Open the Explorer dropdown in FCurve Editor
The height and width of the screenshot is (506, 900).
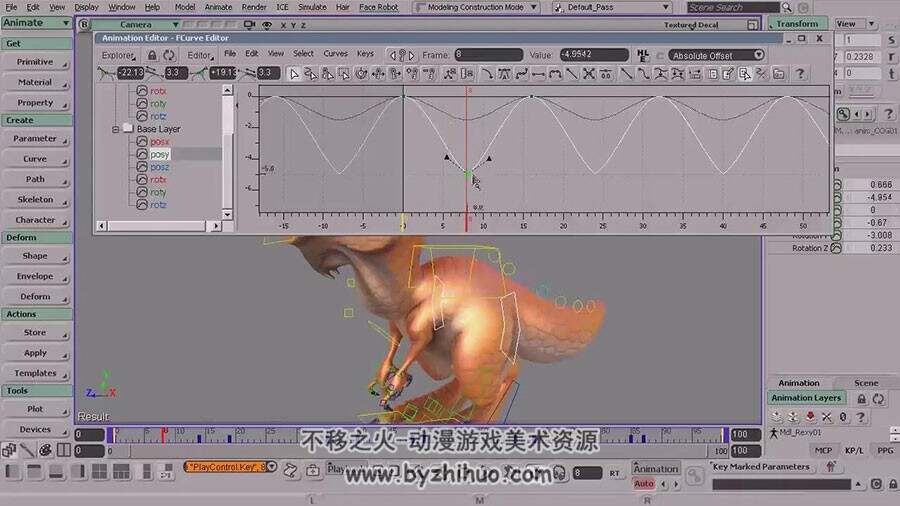(x=118, y=55)
